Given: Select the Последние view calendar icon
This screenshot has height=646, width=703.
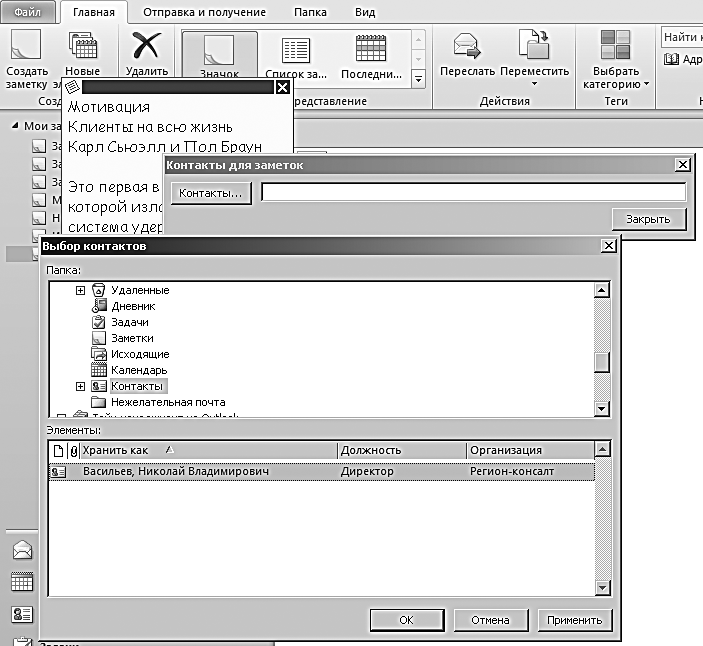Looking at the screenshot, I should 371,48.
